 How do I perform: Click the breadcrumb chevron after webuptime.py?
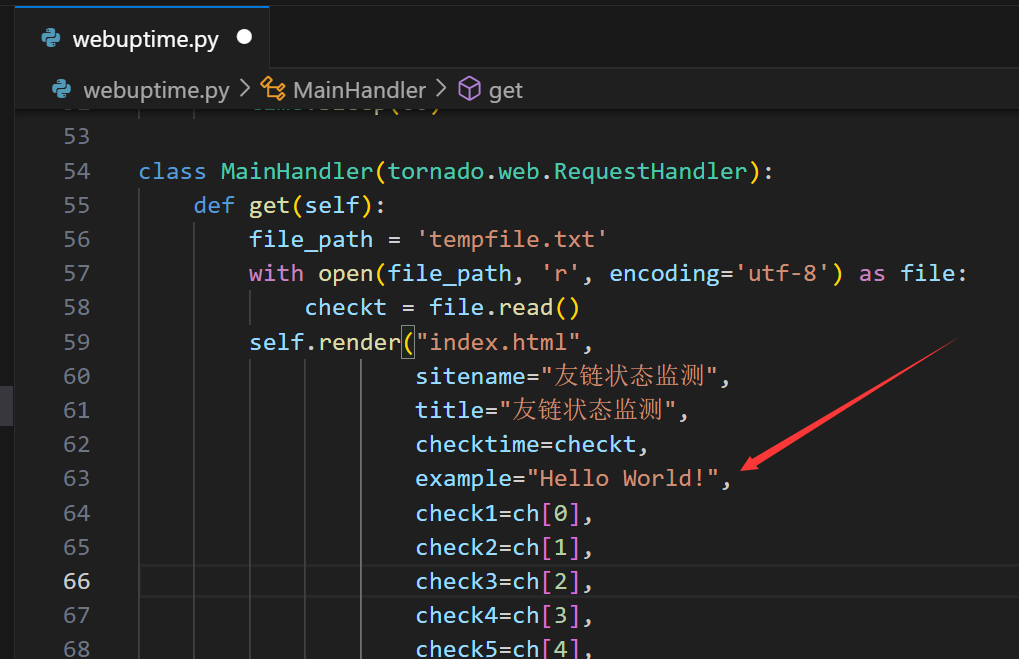coord(245,90)
